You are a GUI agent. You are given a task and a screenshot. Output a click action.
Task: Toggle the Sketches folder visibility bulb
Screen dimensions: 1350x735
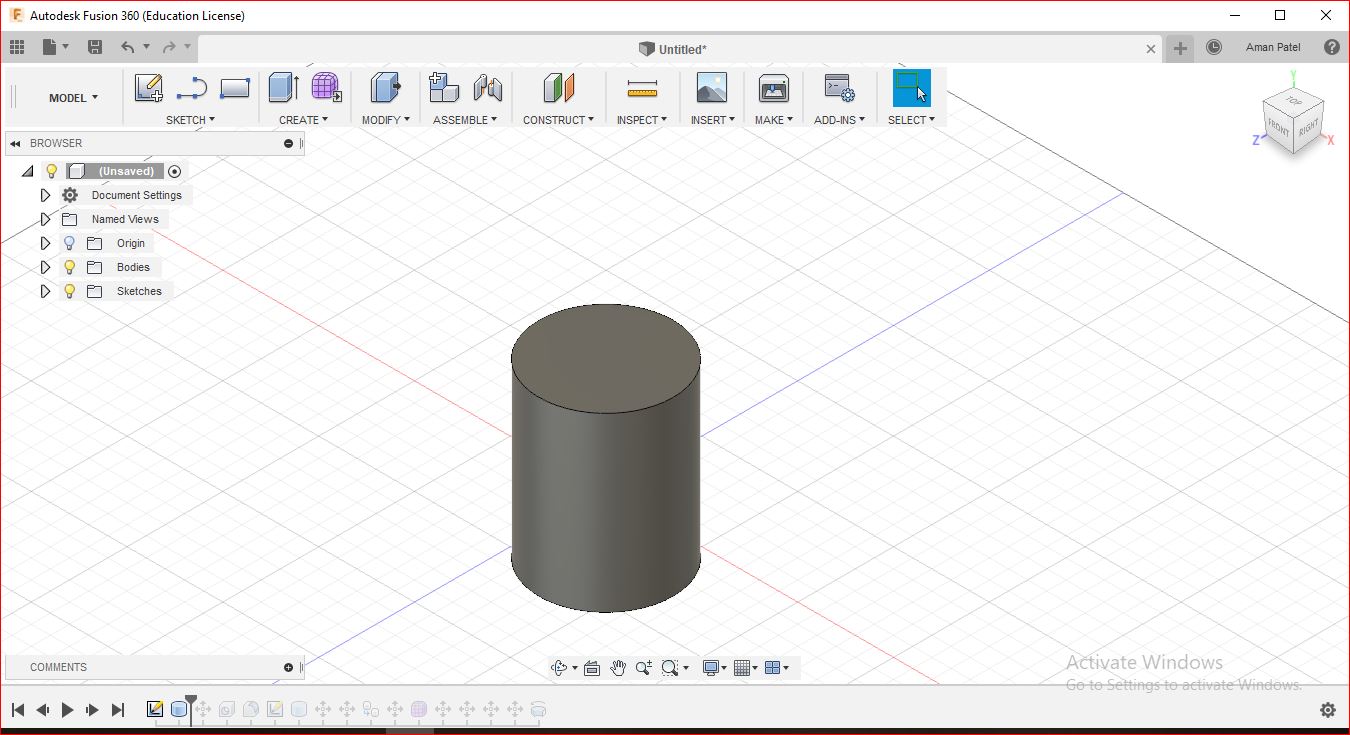click(x=69, y=291)
